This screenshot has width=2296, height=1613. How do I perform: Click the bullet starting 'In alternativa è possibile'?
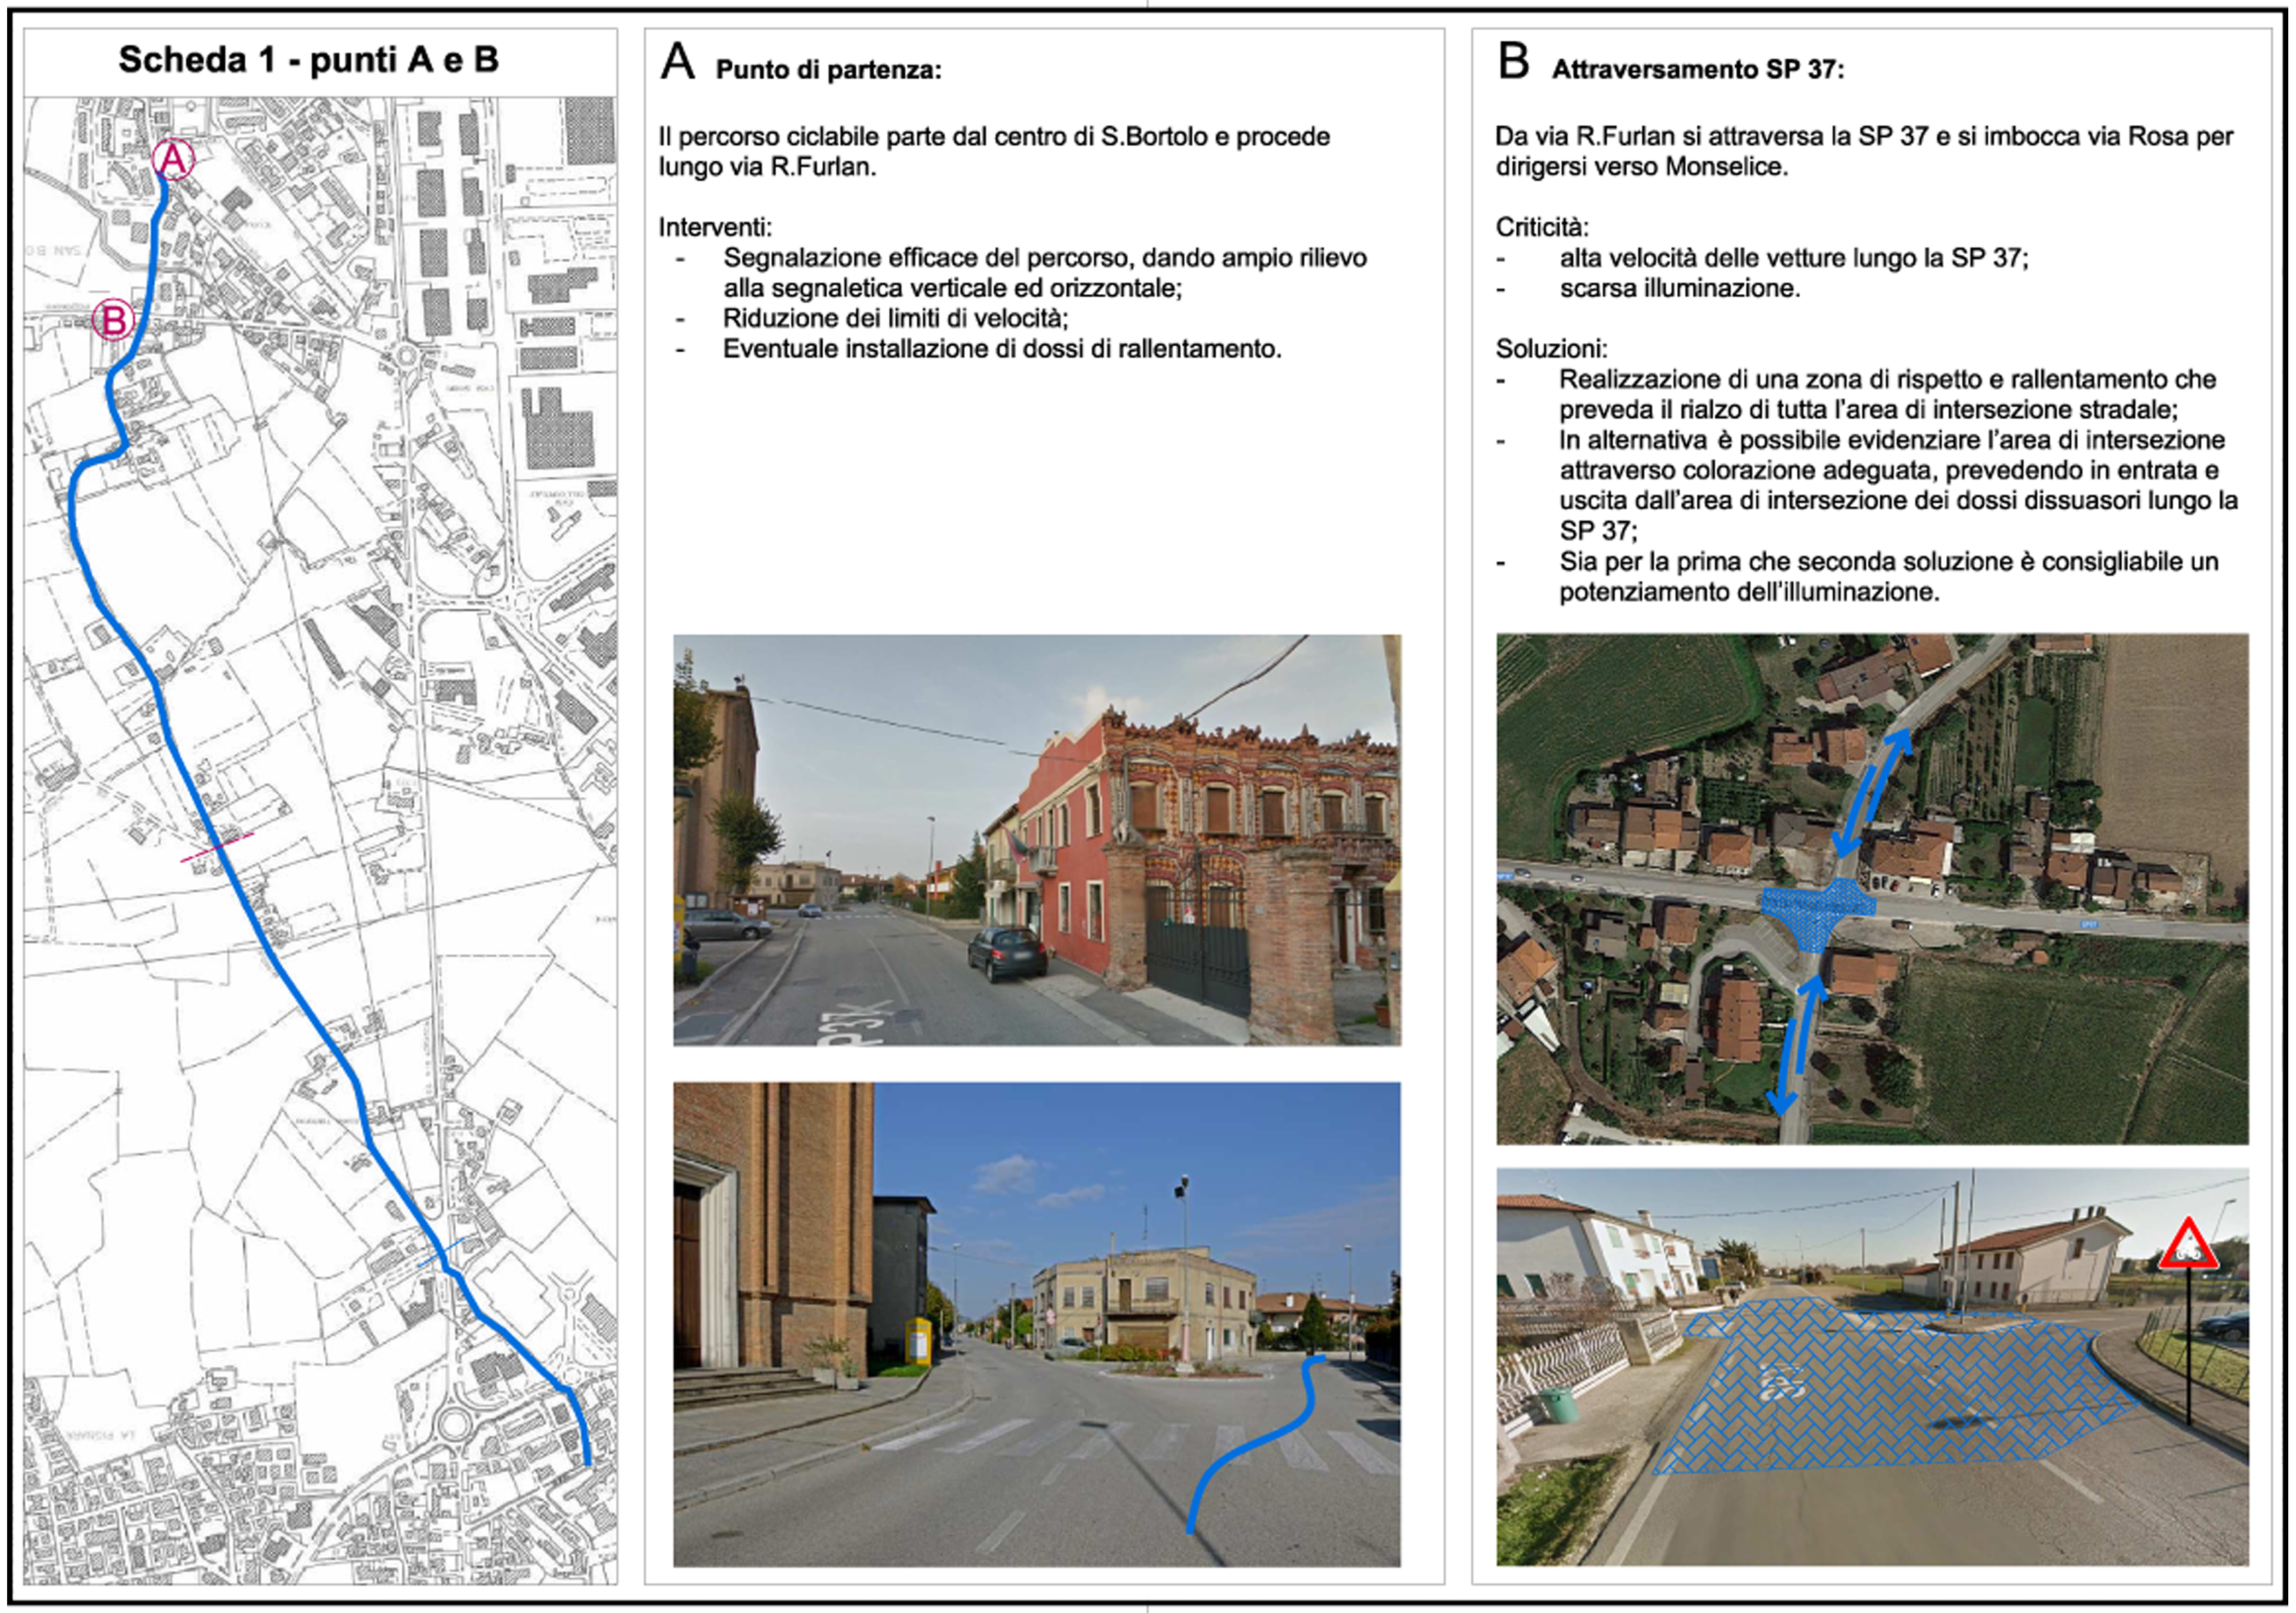1898,485
